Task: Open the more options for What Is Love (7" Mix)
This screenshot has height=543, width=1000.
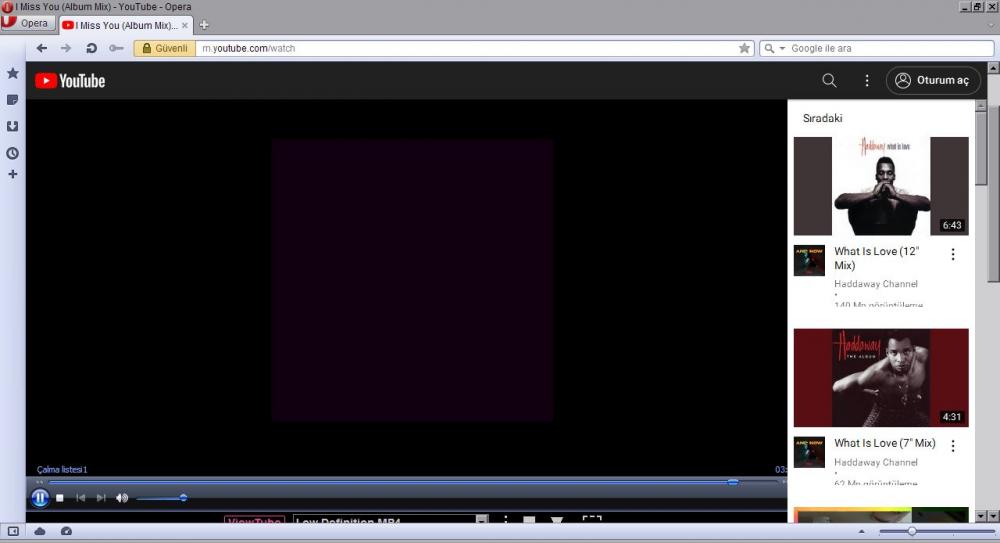Action: click(953, 446)
